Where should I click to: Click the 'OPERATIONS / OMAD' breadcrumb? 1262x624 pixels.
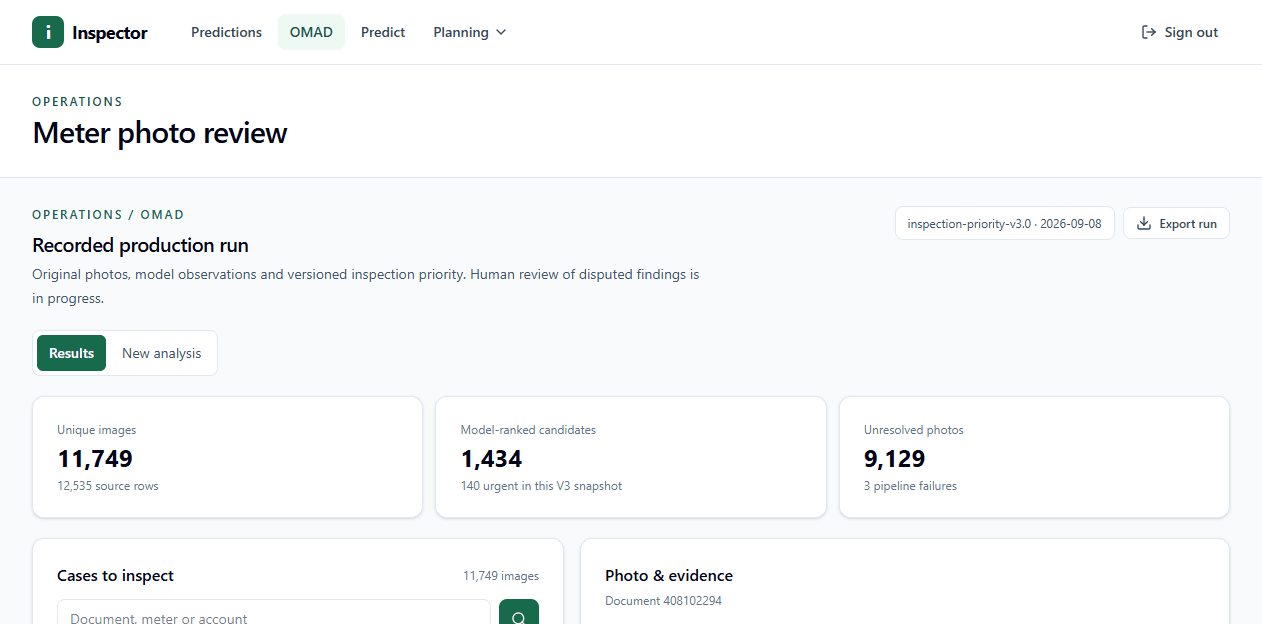pyautogui.click(x=108, y=215)
